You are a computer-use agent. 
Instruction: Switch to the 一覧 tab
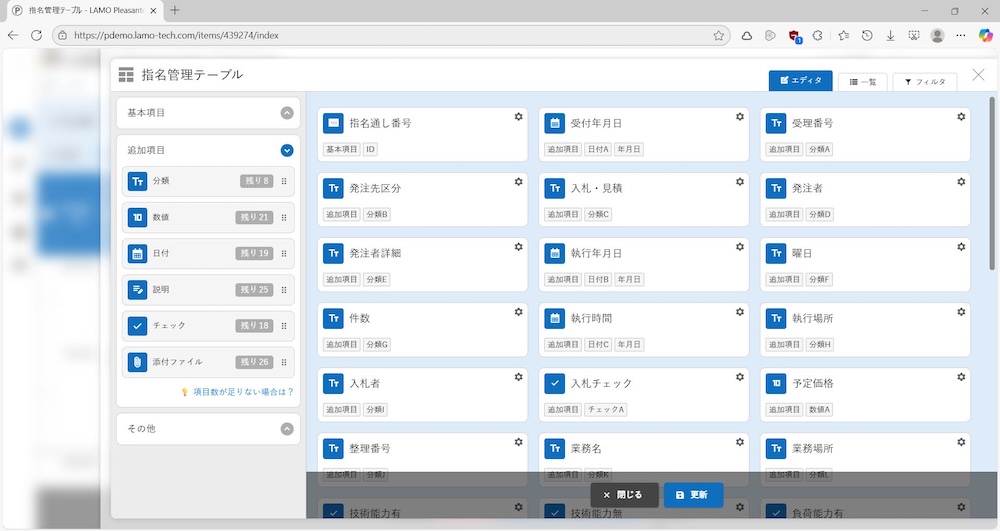[x=862, y=81]
